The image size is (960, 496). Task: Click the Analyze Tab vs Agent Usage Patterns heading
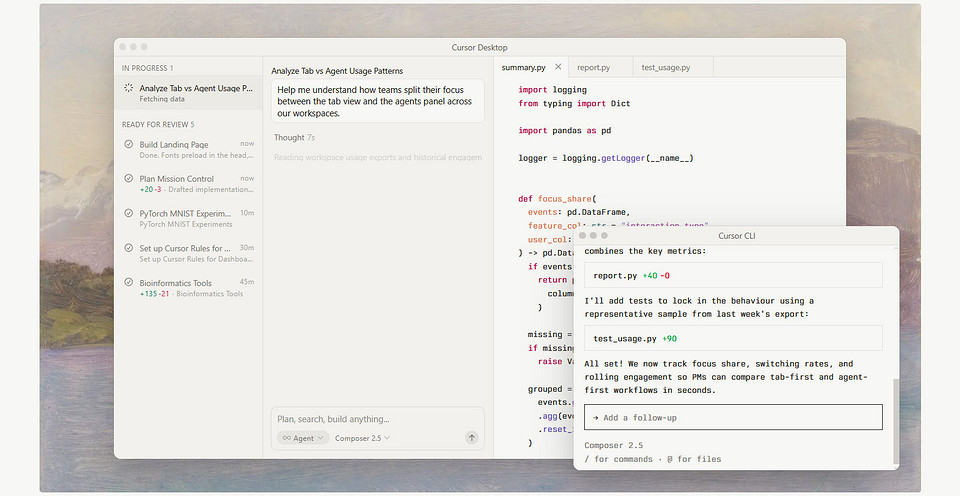(337, 71)
